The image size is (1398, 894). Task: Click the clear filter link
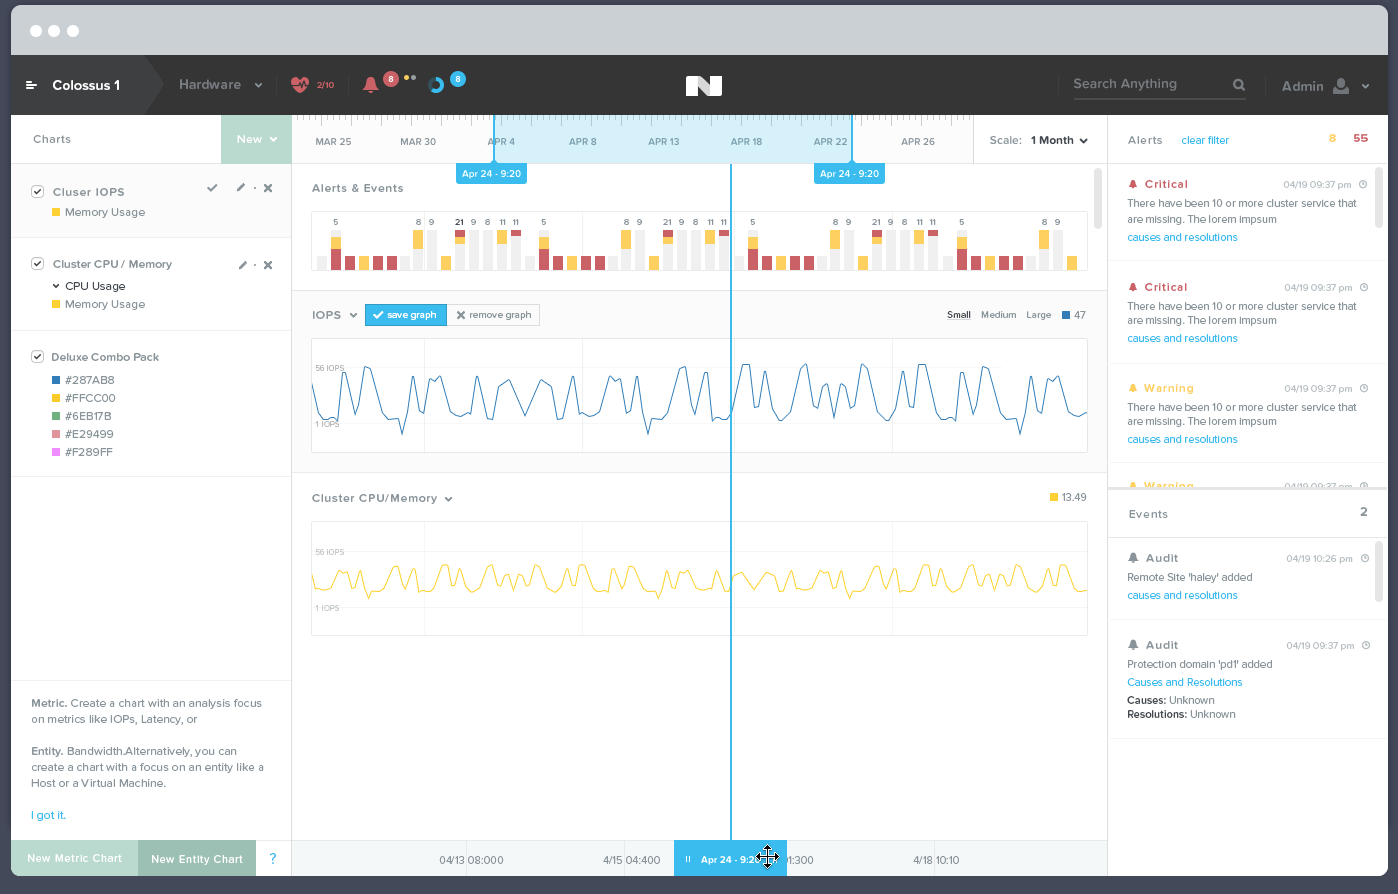point(1205,141)
